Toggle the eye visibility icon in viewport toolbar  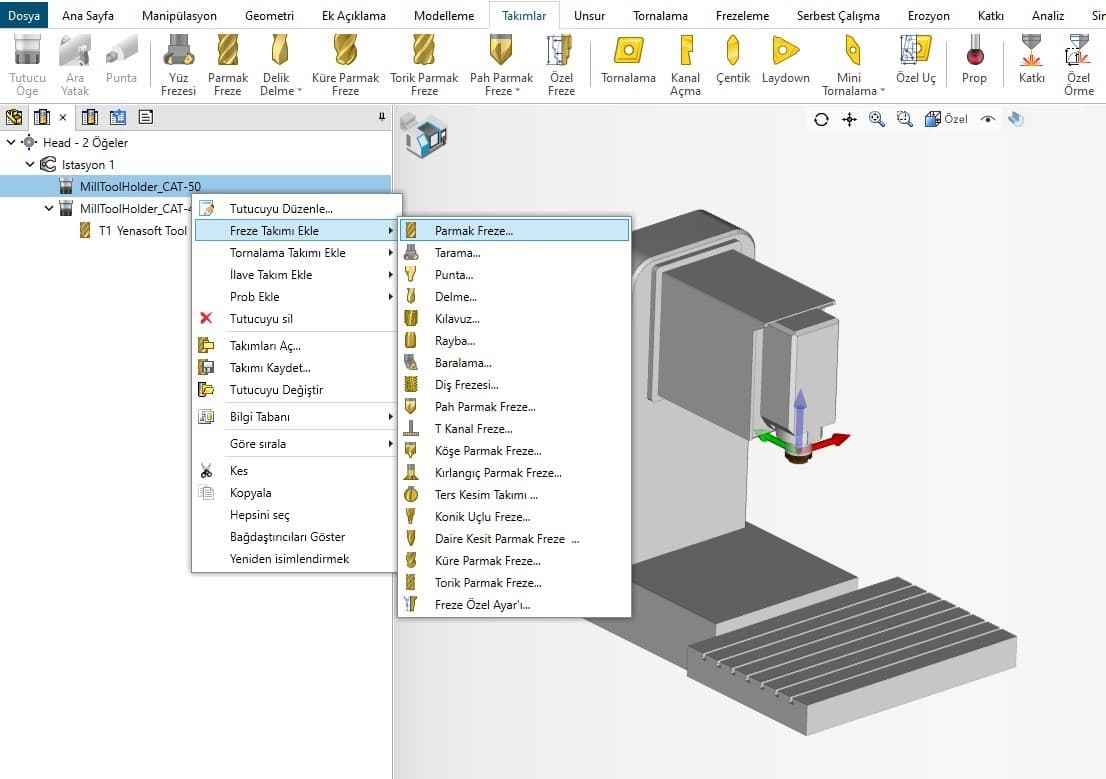click(988, 119)
